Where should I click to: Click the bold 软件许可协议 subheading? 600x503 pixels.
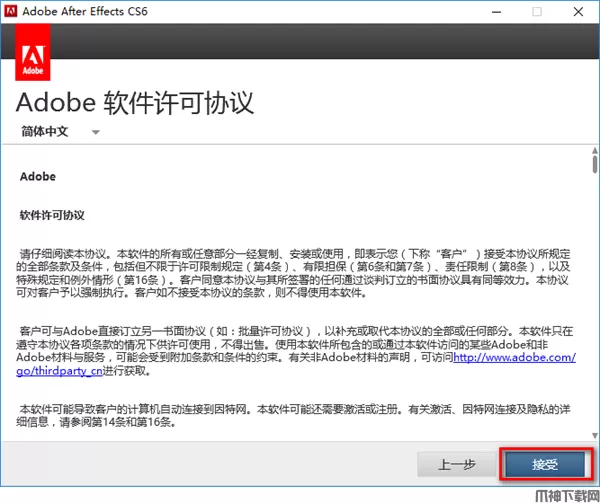click(x=53, y=215)
